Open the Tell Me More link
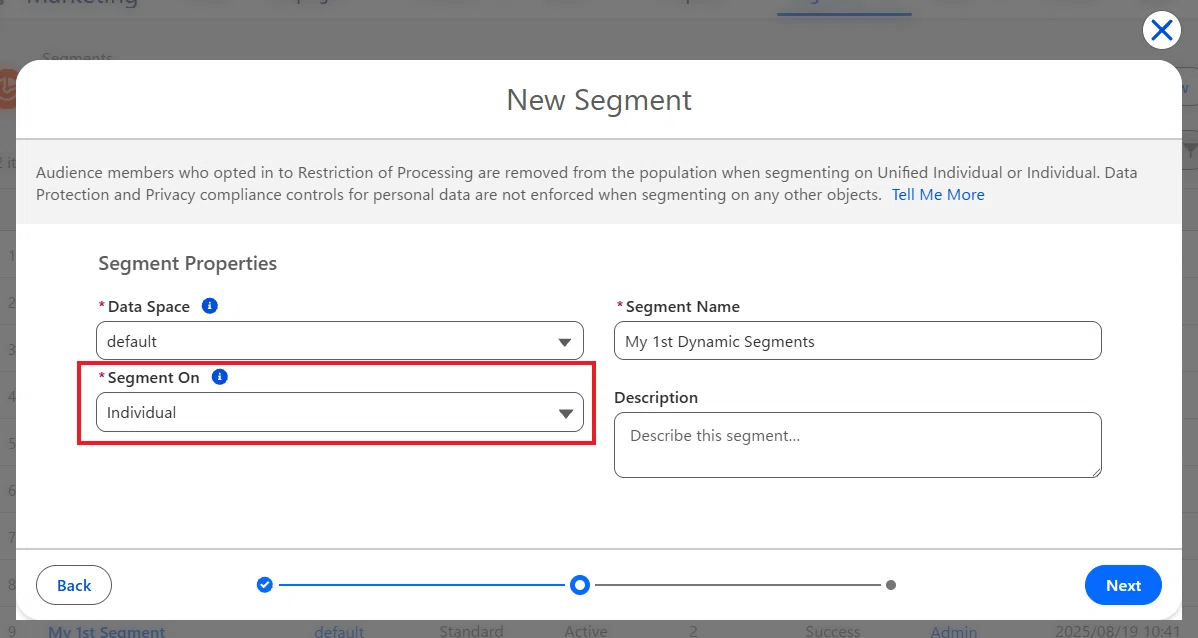Viewport: 1198px width, 638px height. (x=938, y=195)
